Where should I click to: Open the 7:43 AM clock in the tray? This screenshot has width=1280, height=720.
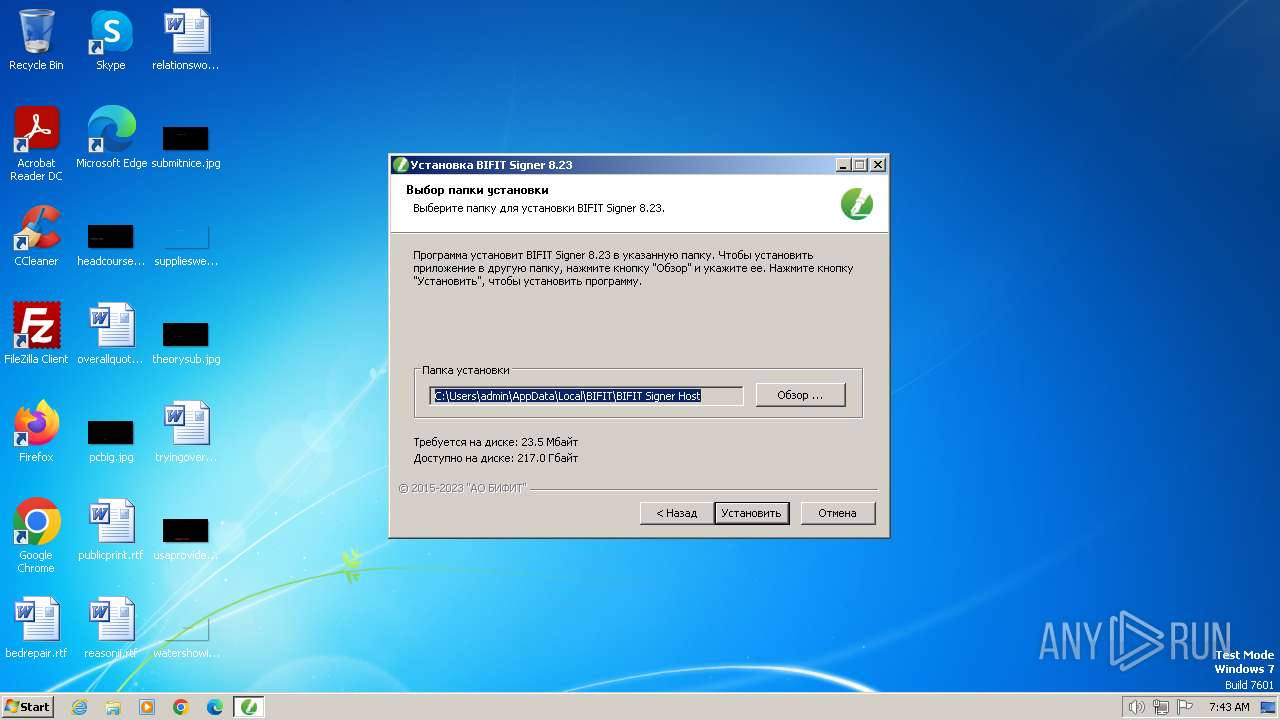[x=1229, y=707]
